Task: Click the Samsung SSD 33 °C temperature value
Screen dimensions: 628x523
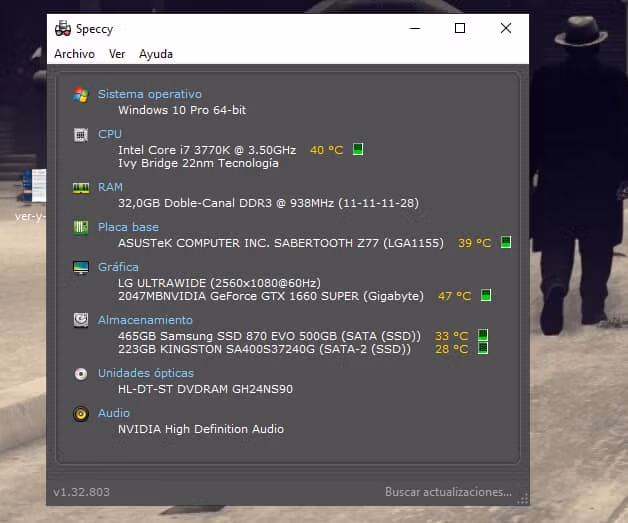Action: coord(451,336)
